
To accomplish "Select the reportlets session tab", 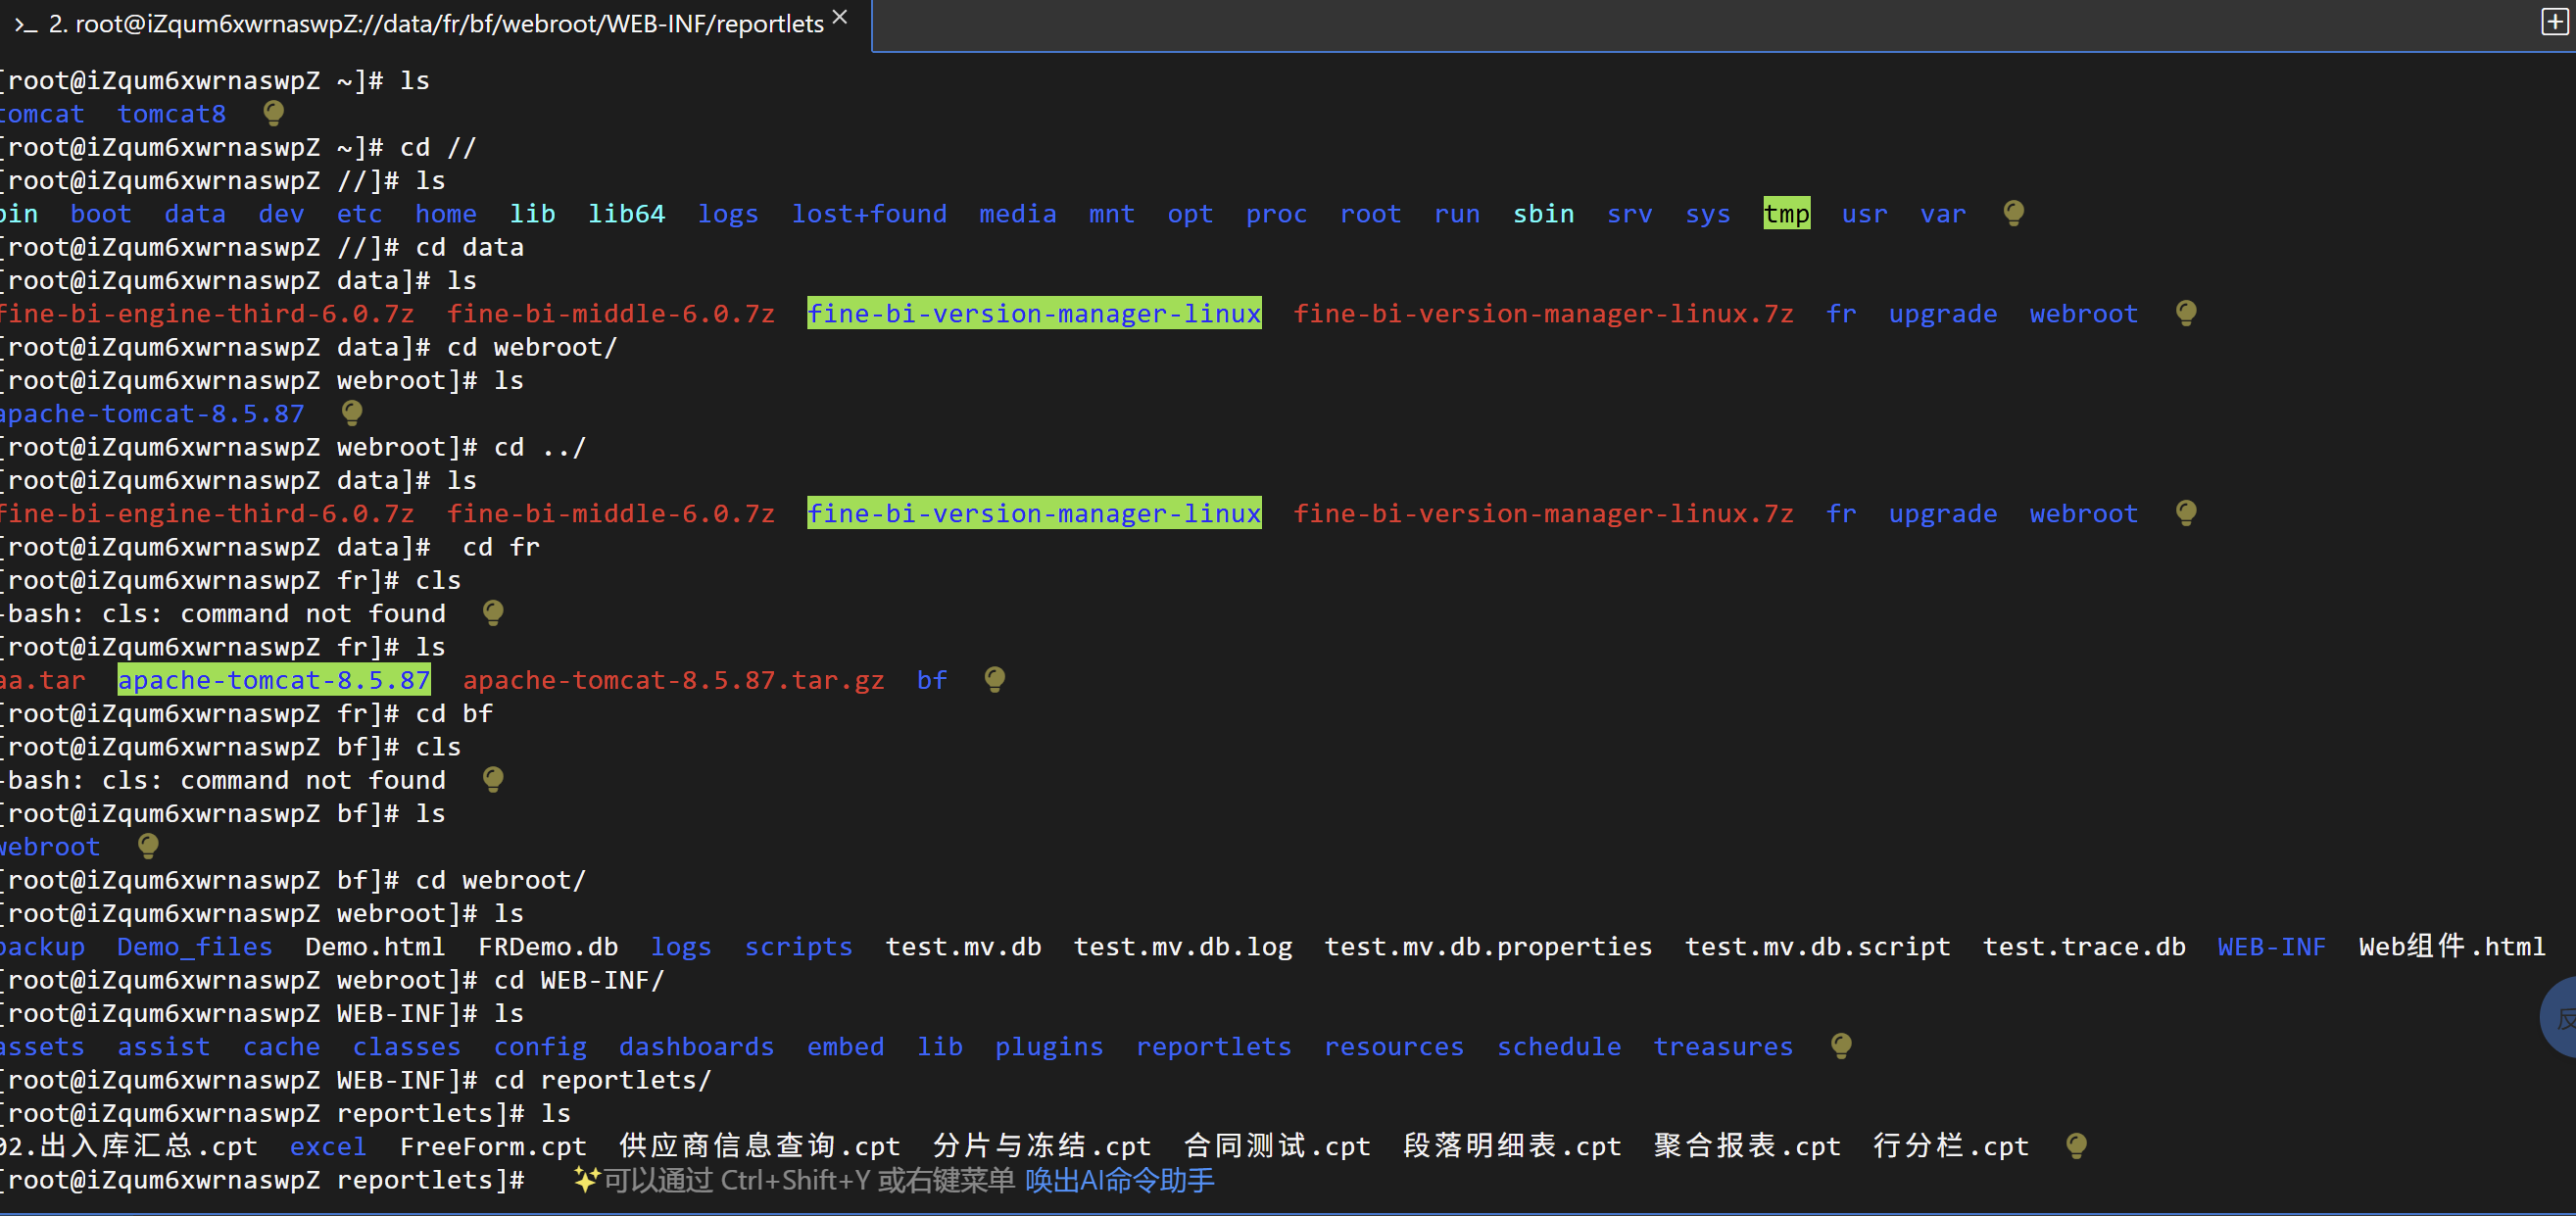I will (x=436, y=24).
